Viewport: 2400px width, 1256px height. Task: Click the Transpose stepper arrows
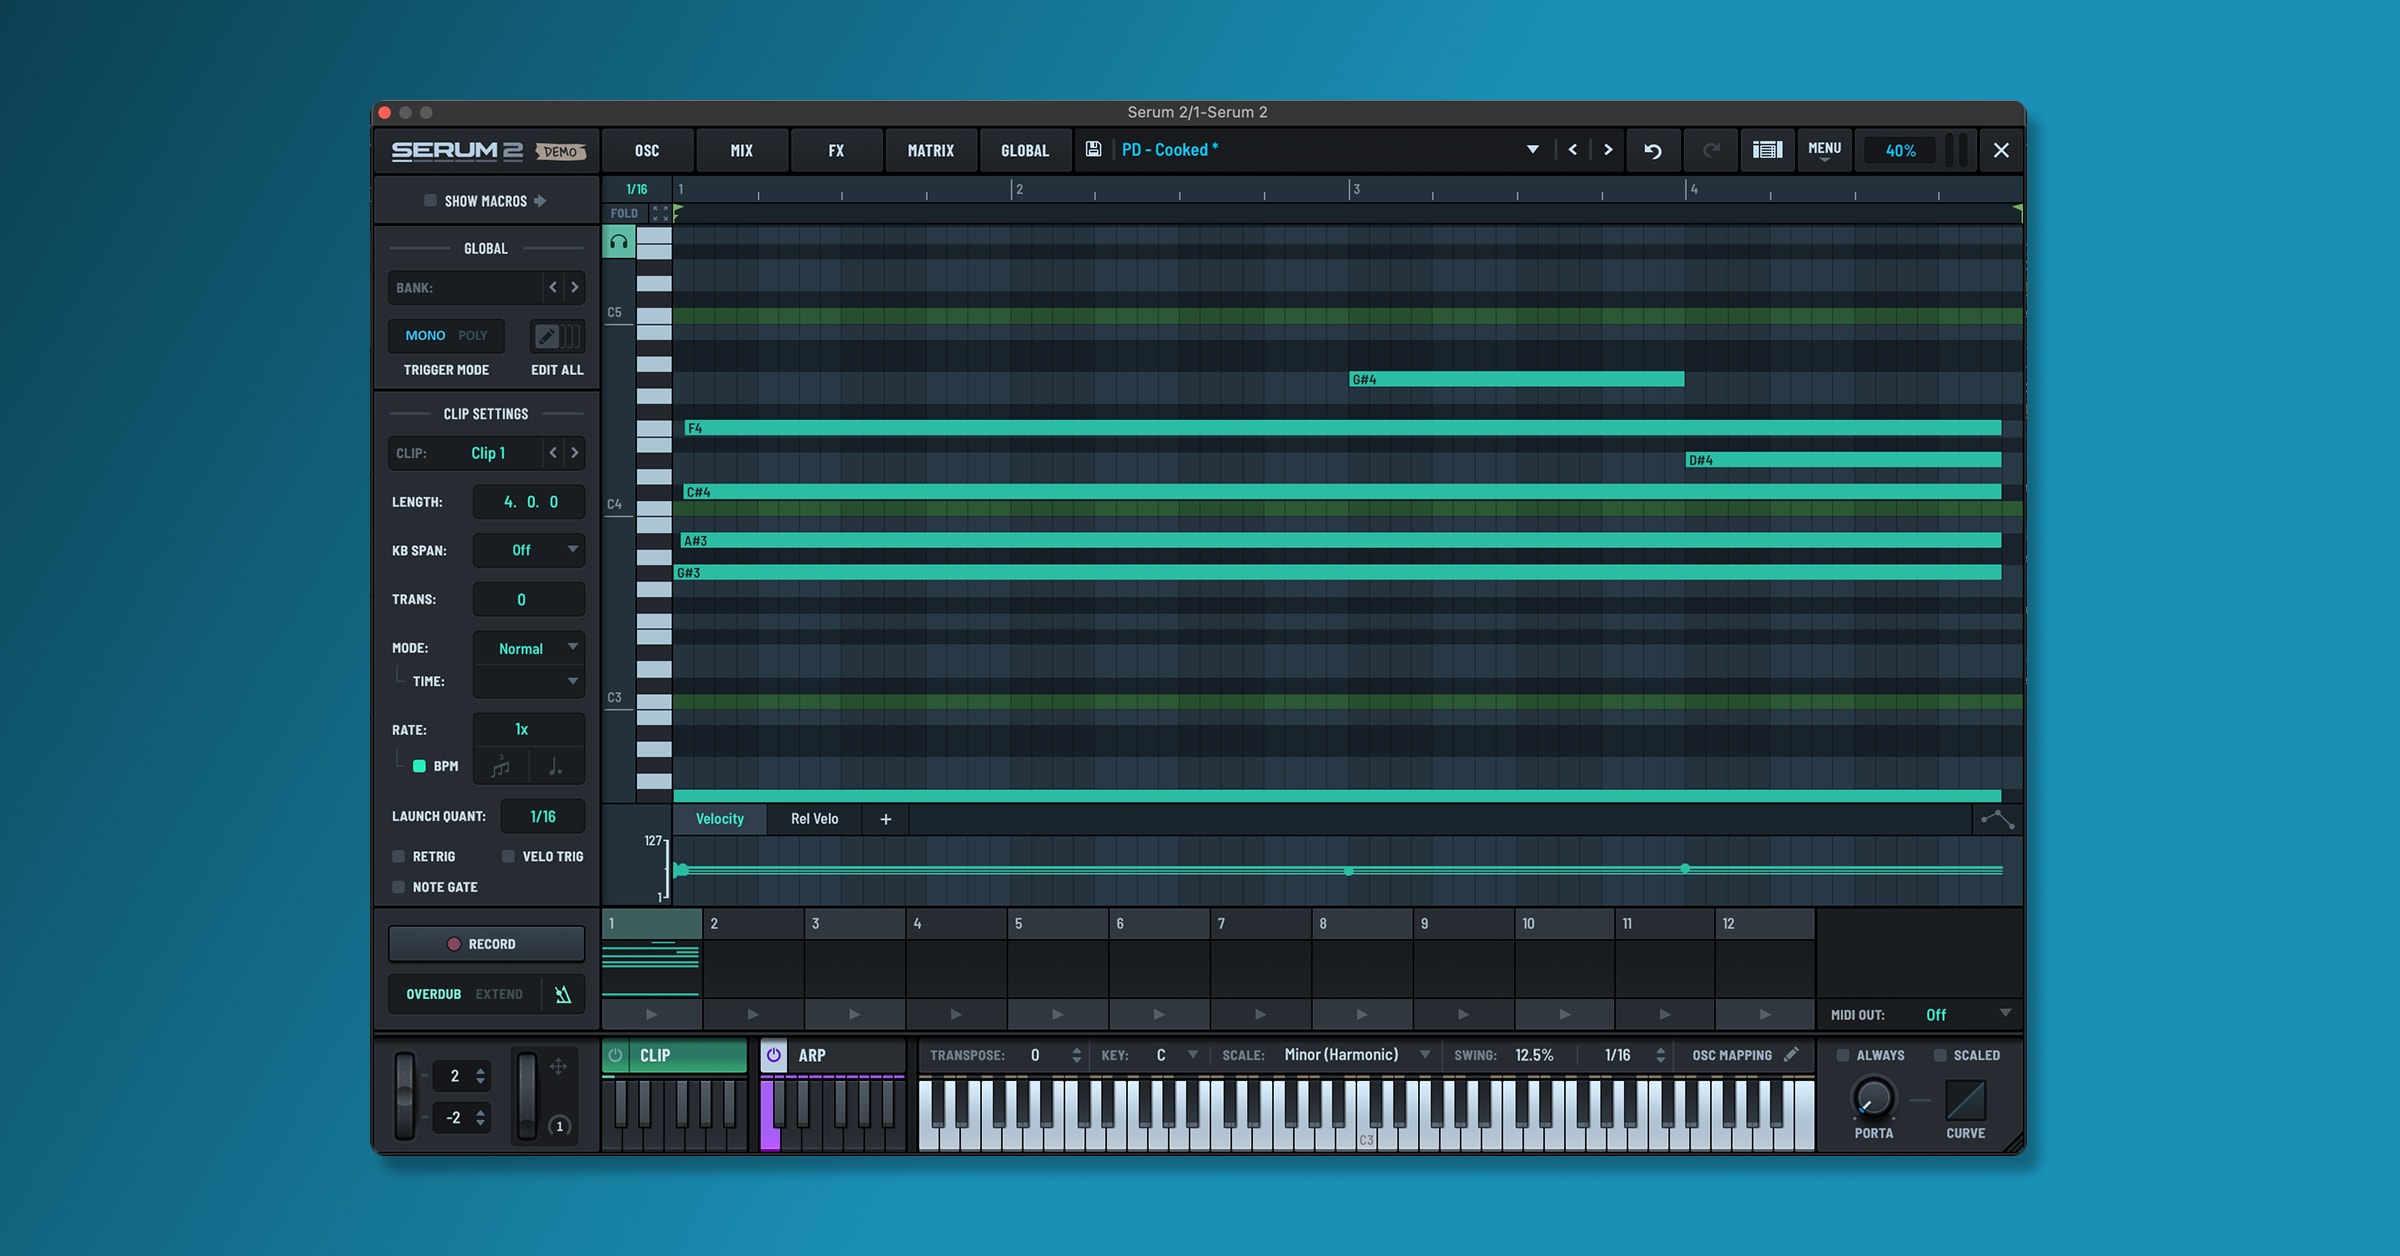[1076, 1055]
